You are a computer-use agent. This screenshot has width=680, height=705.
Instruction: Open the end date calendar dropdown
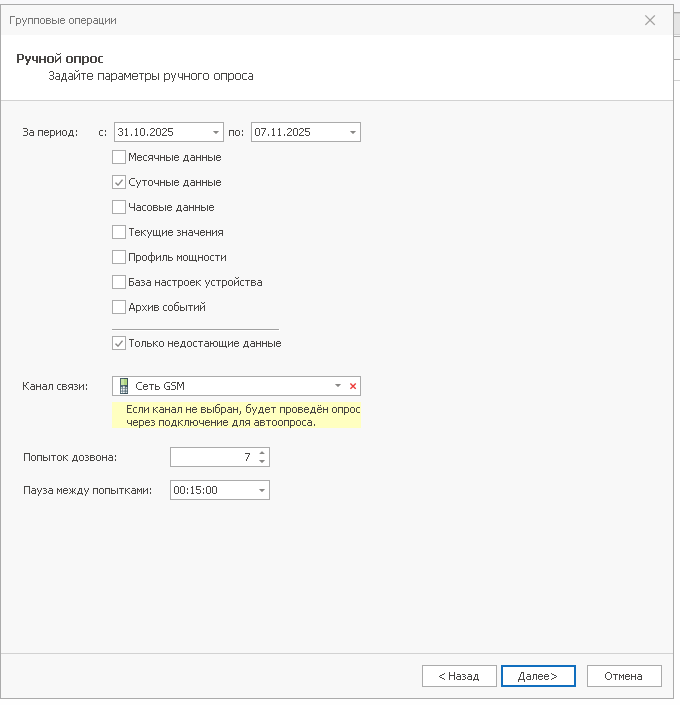coord(353,132)
